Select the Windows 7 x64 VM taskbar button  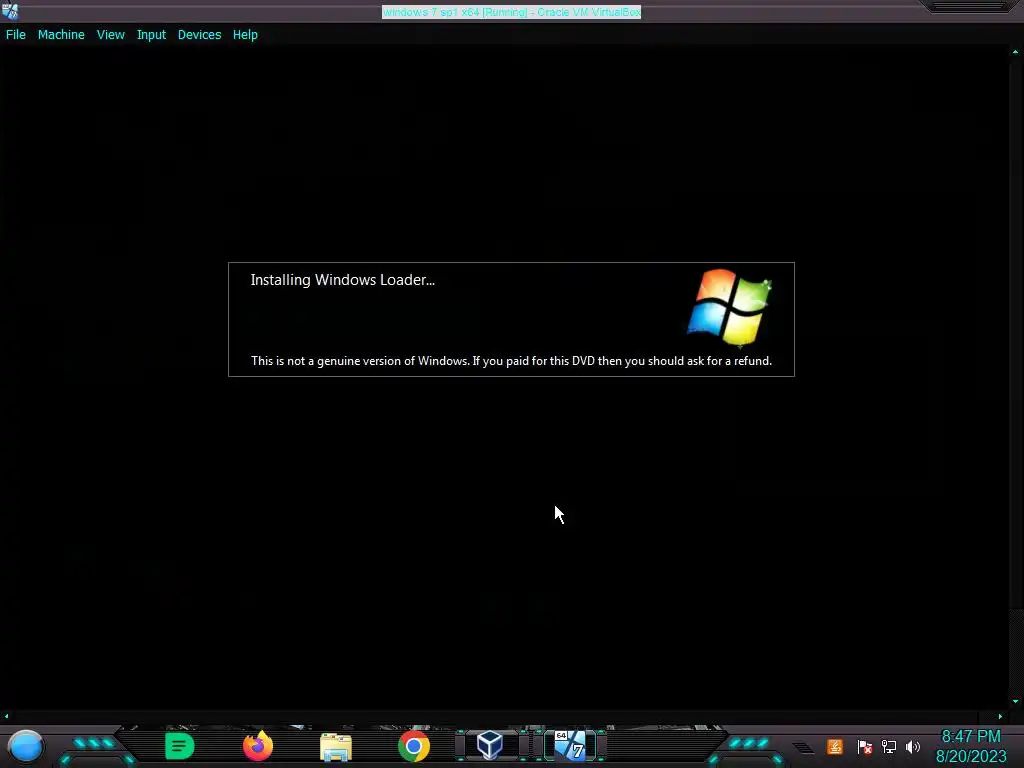(569, 745)
